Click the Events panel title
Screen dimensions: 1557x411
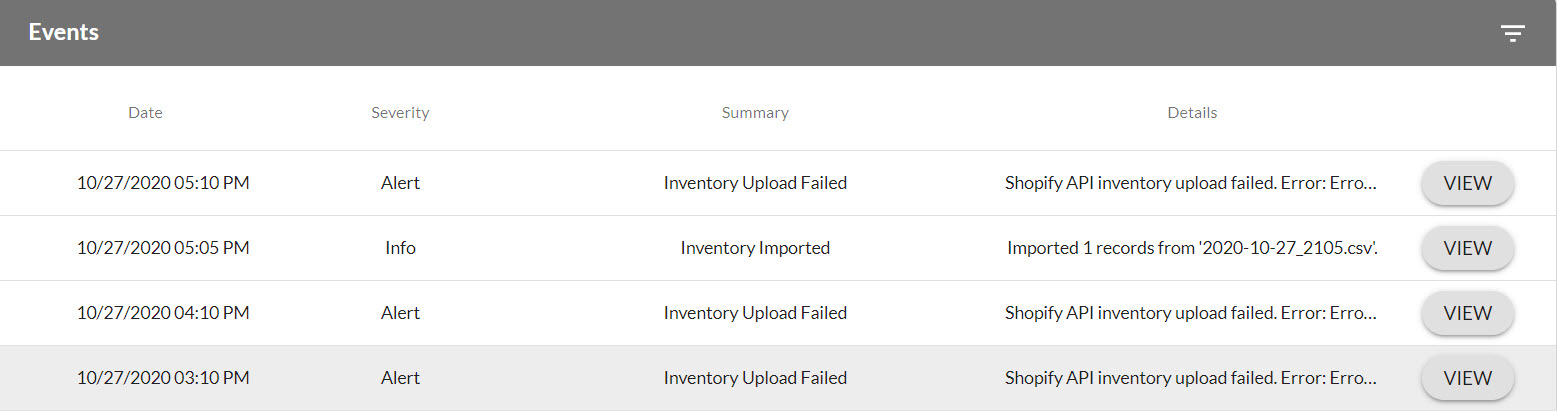pos(63,32)
